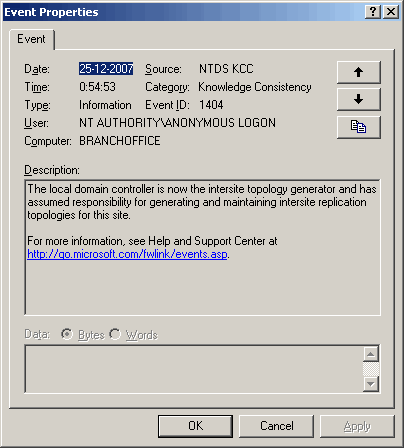Click the empty Data field box
The image size is (404, 448).
[x=193, y=369]
